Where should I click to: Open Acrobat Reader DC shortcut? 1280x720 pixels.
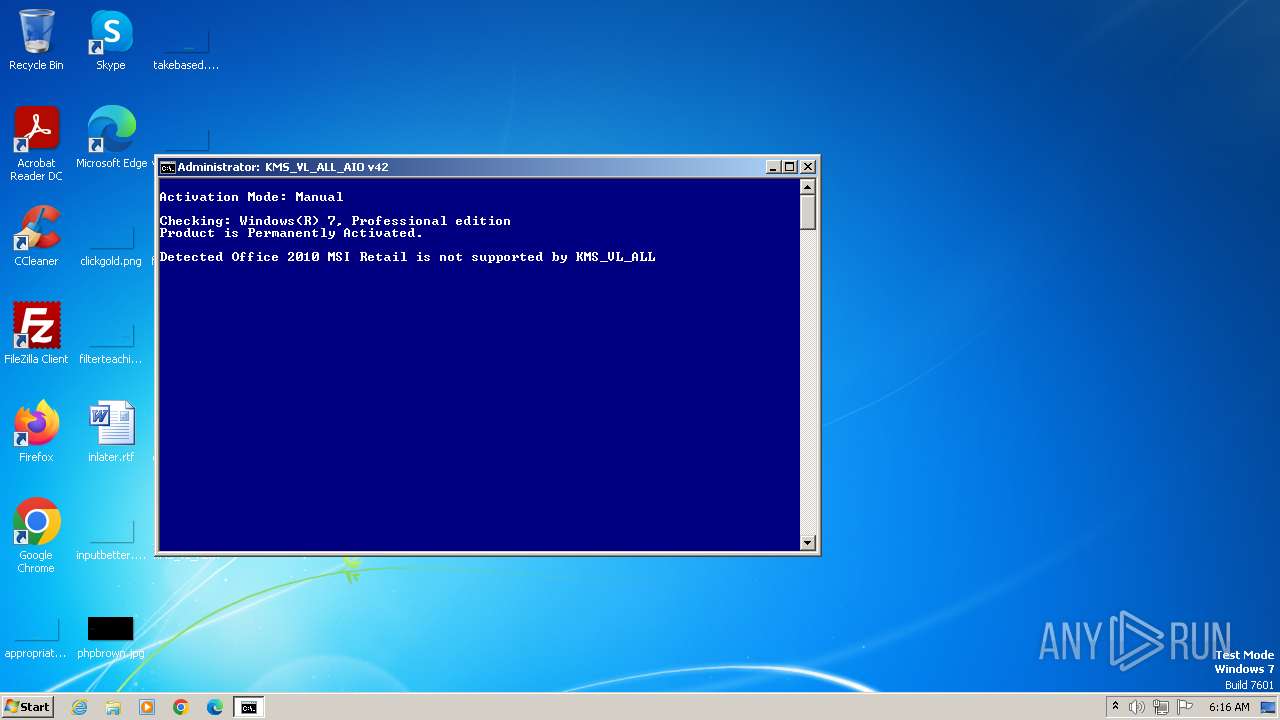tap(36, 144)
